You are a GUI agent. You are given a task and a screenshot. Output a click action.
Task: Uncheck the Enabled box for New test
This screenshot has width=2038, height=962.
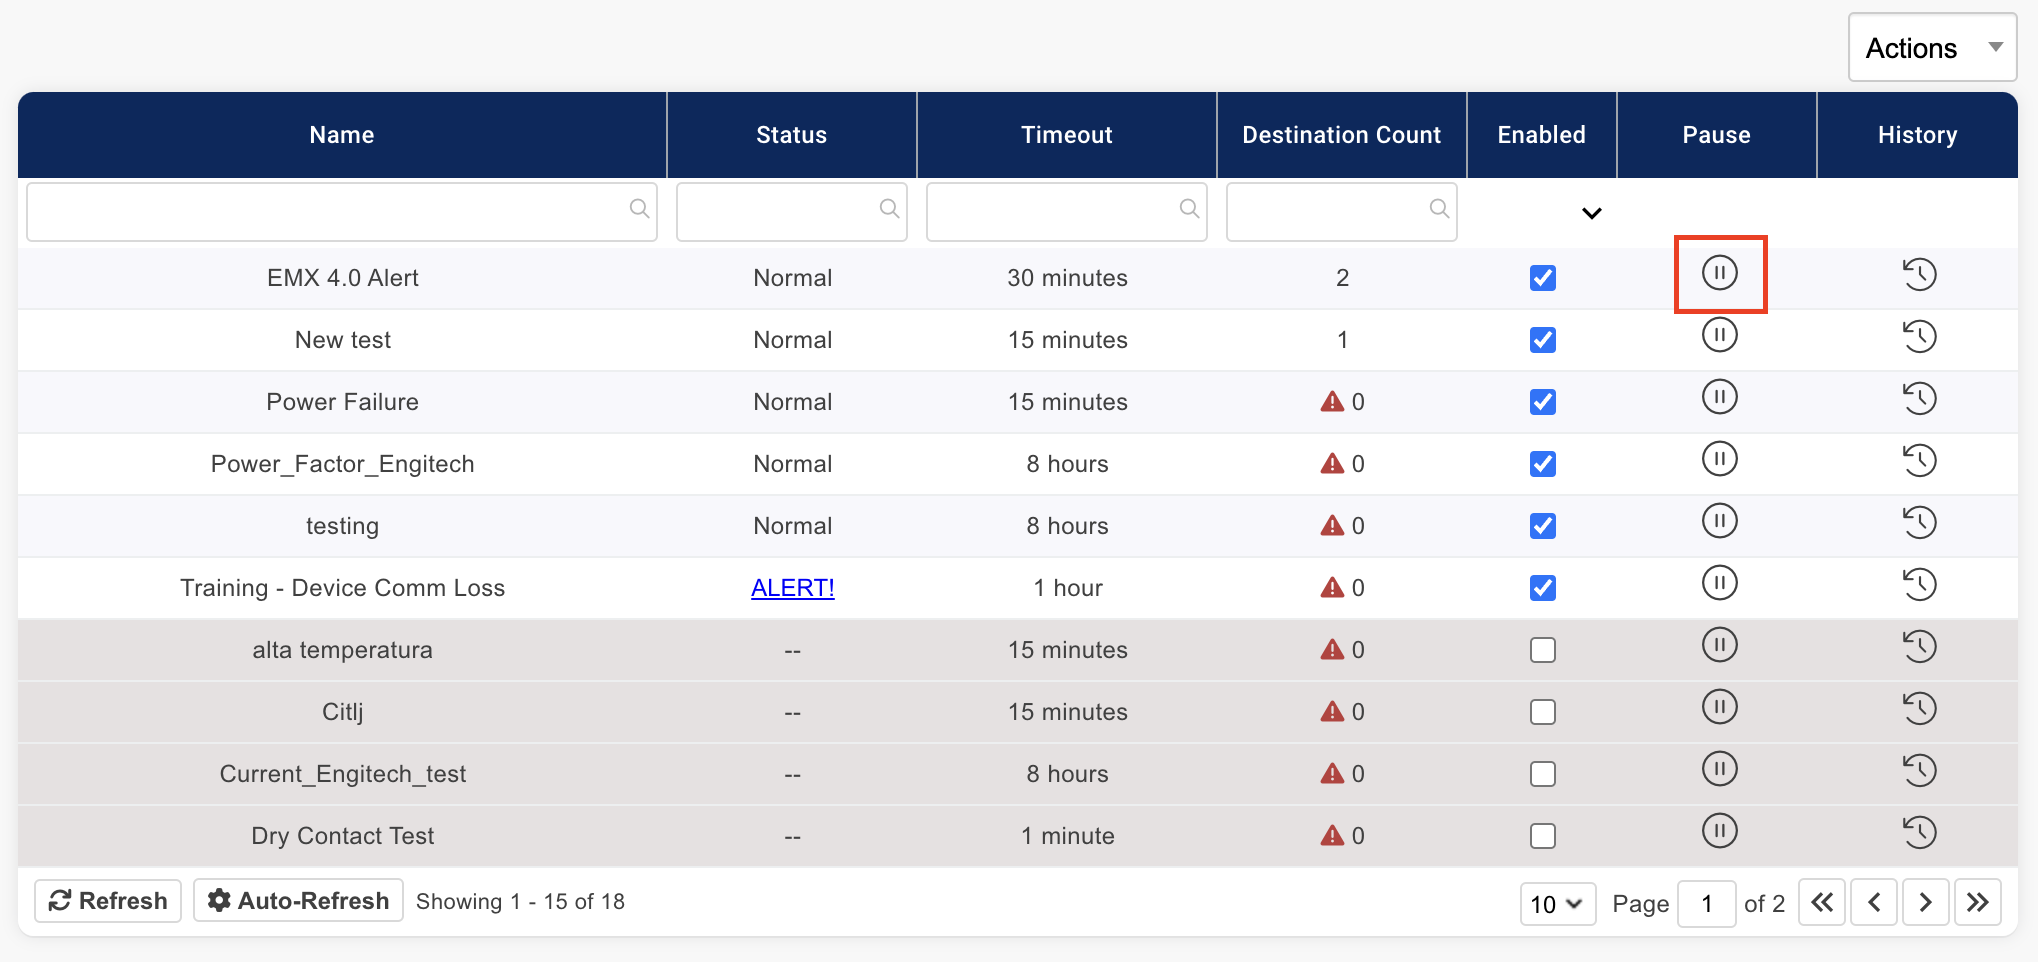1542,340
